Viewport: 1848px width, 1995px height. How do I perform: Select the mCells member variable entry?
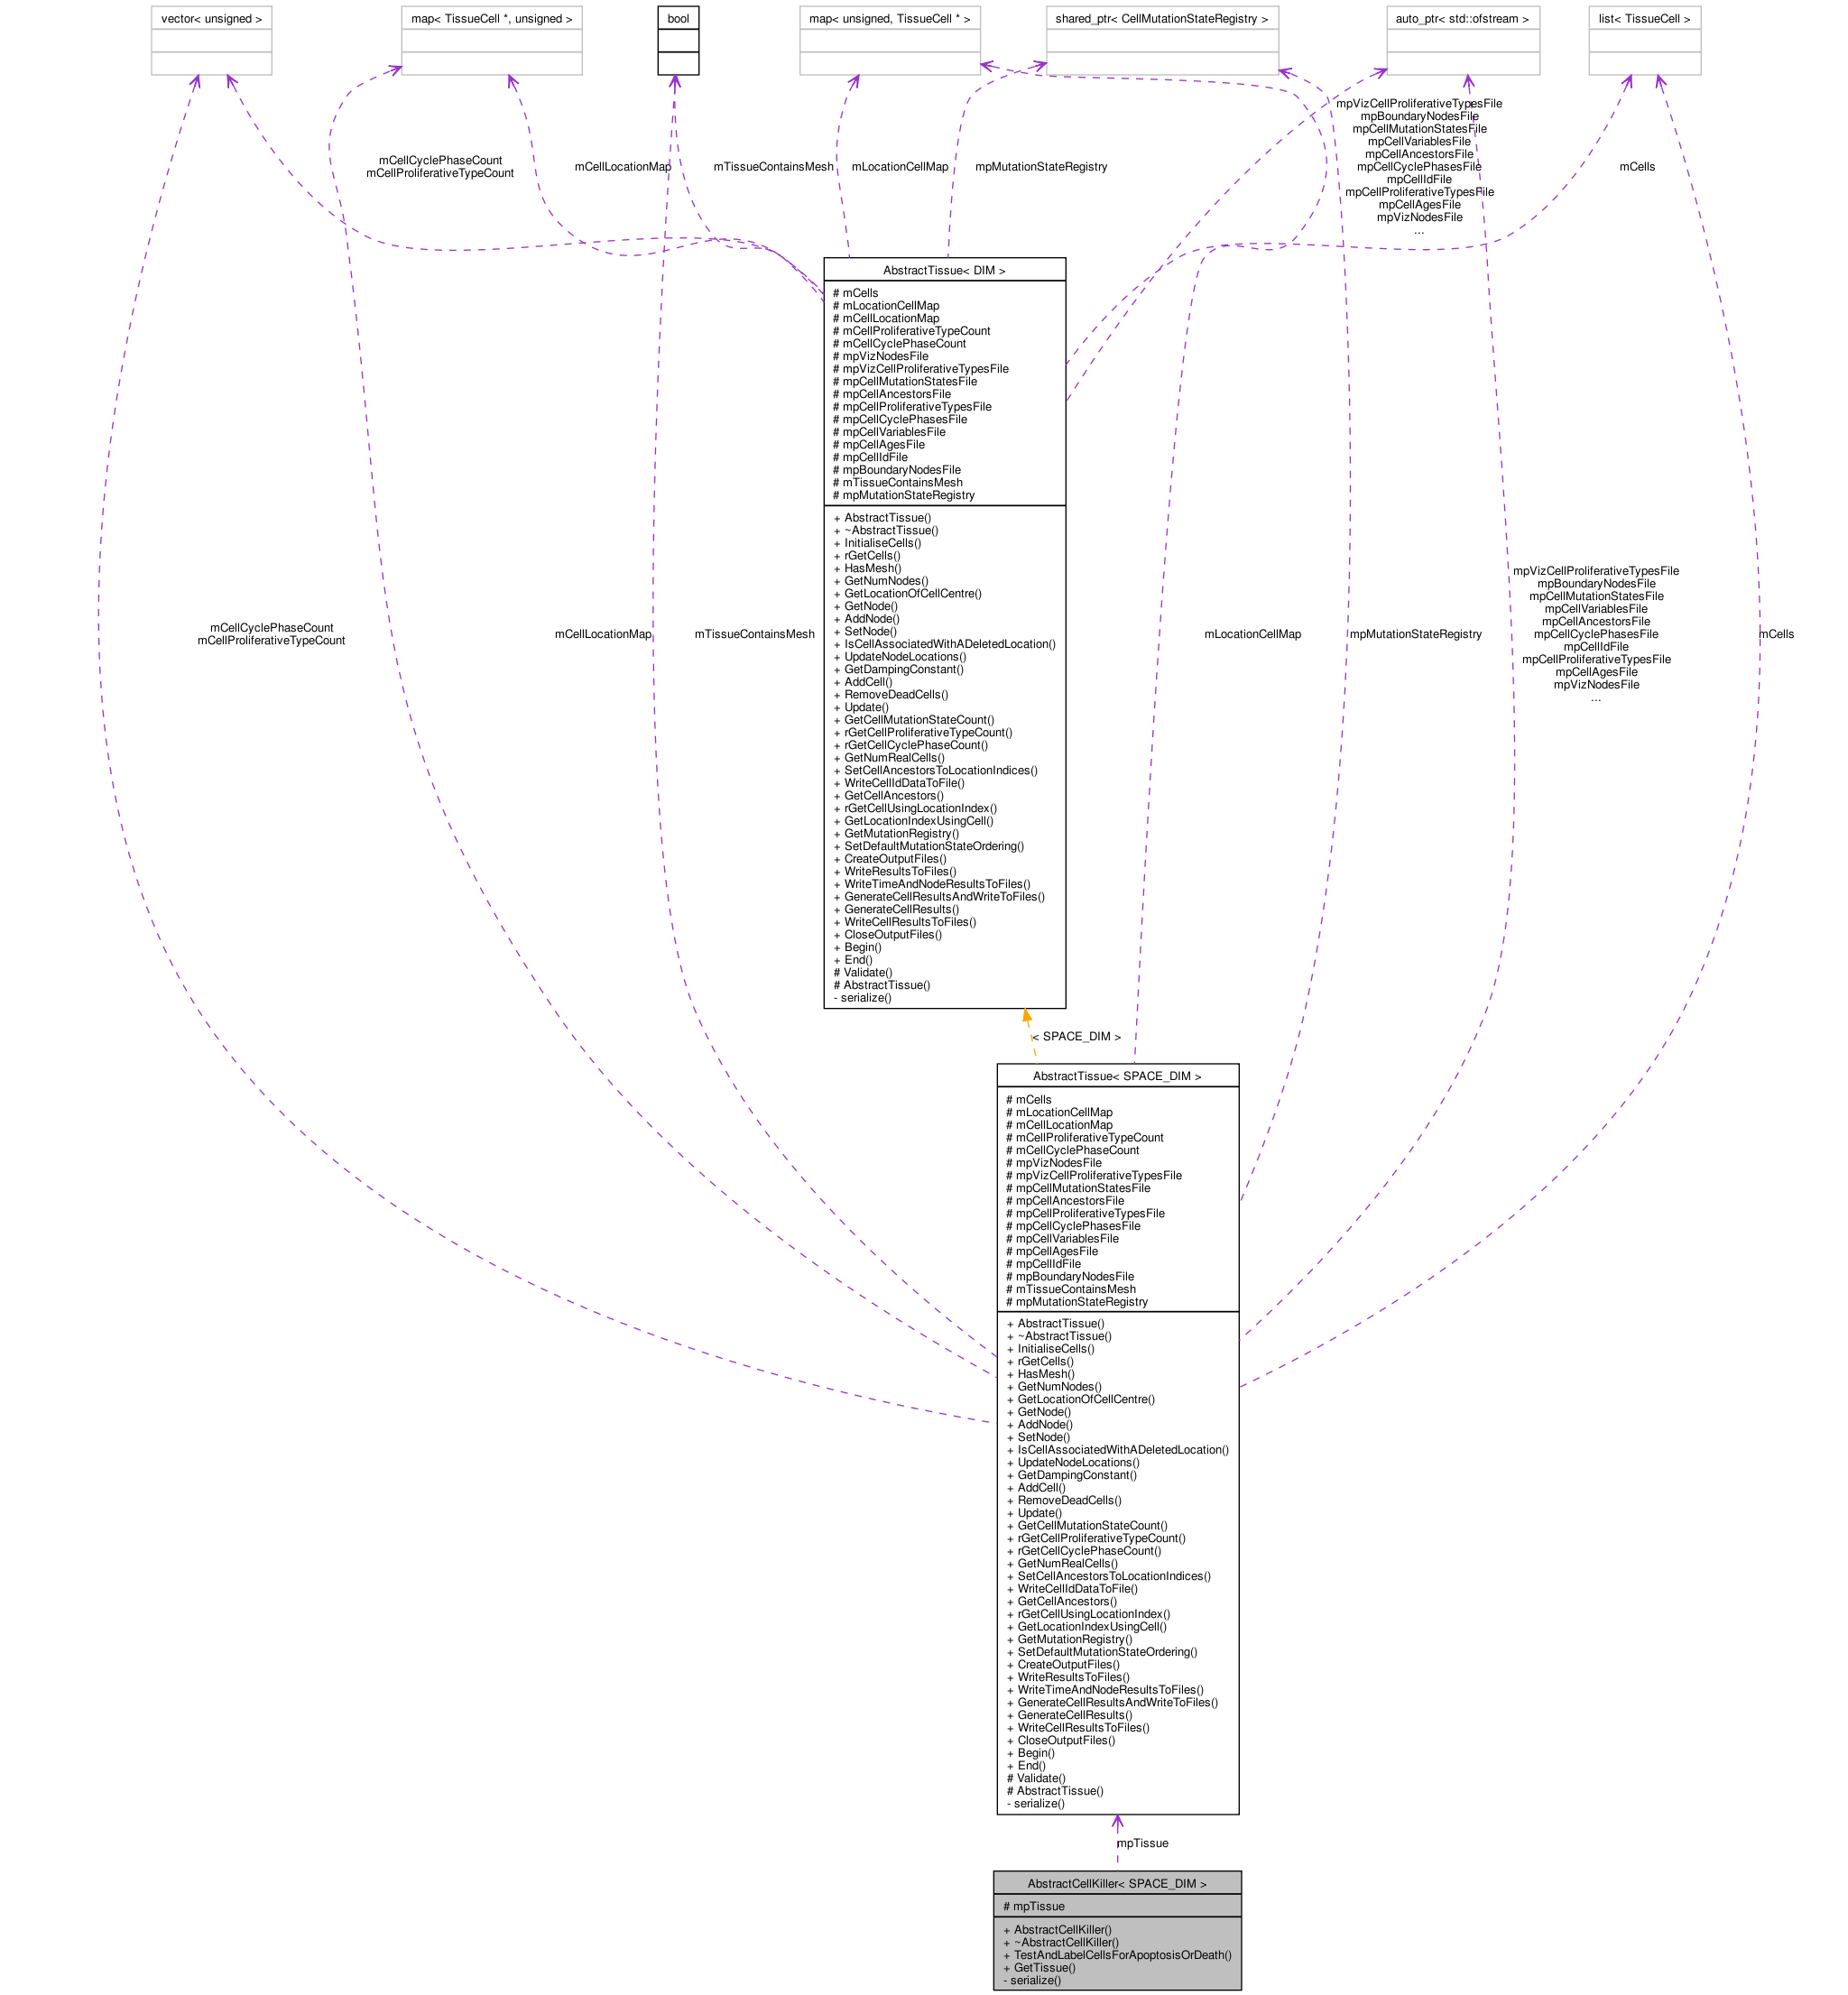coord(855,292)
